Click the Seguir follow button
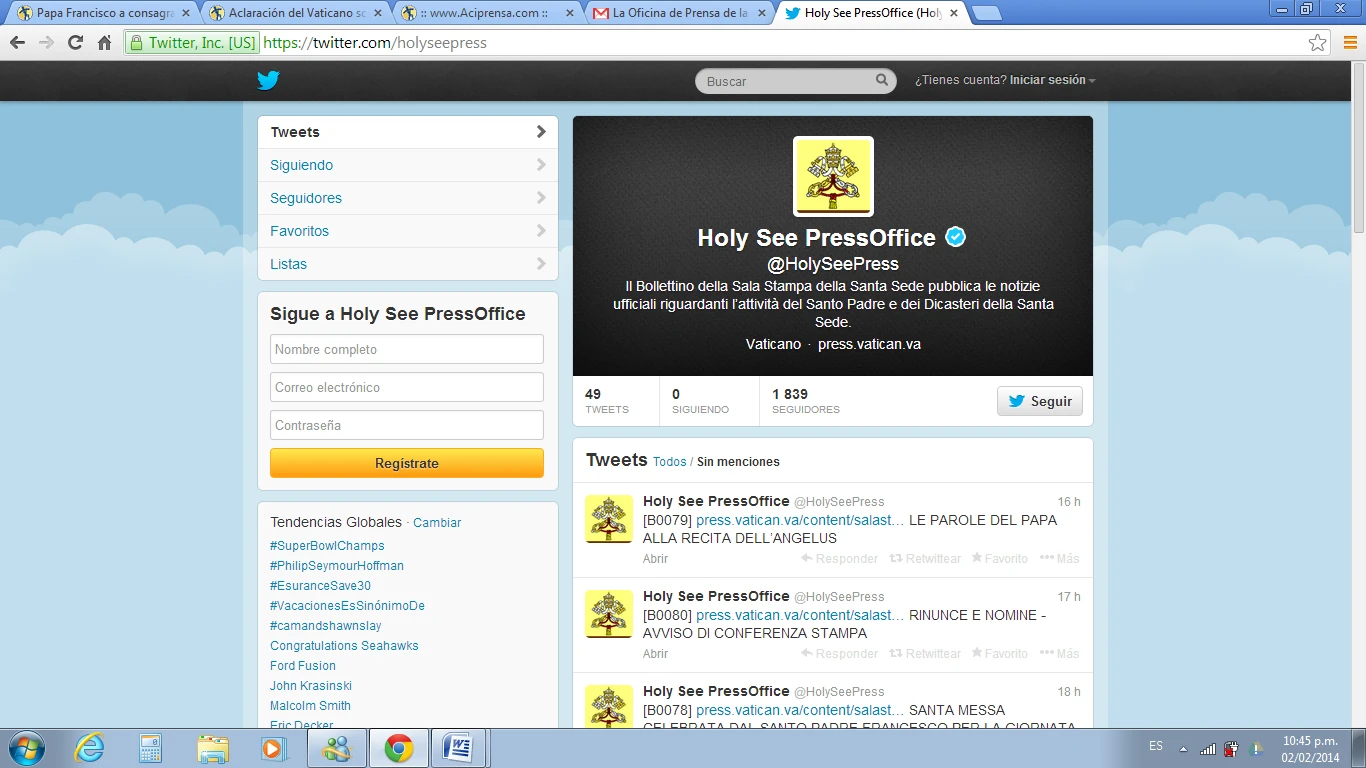Image resolution: width=1366 pixels, height=768 pixels. 1039,401
